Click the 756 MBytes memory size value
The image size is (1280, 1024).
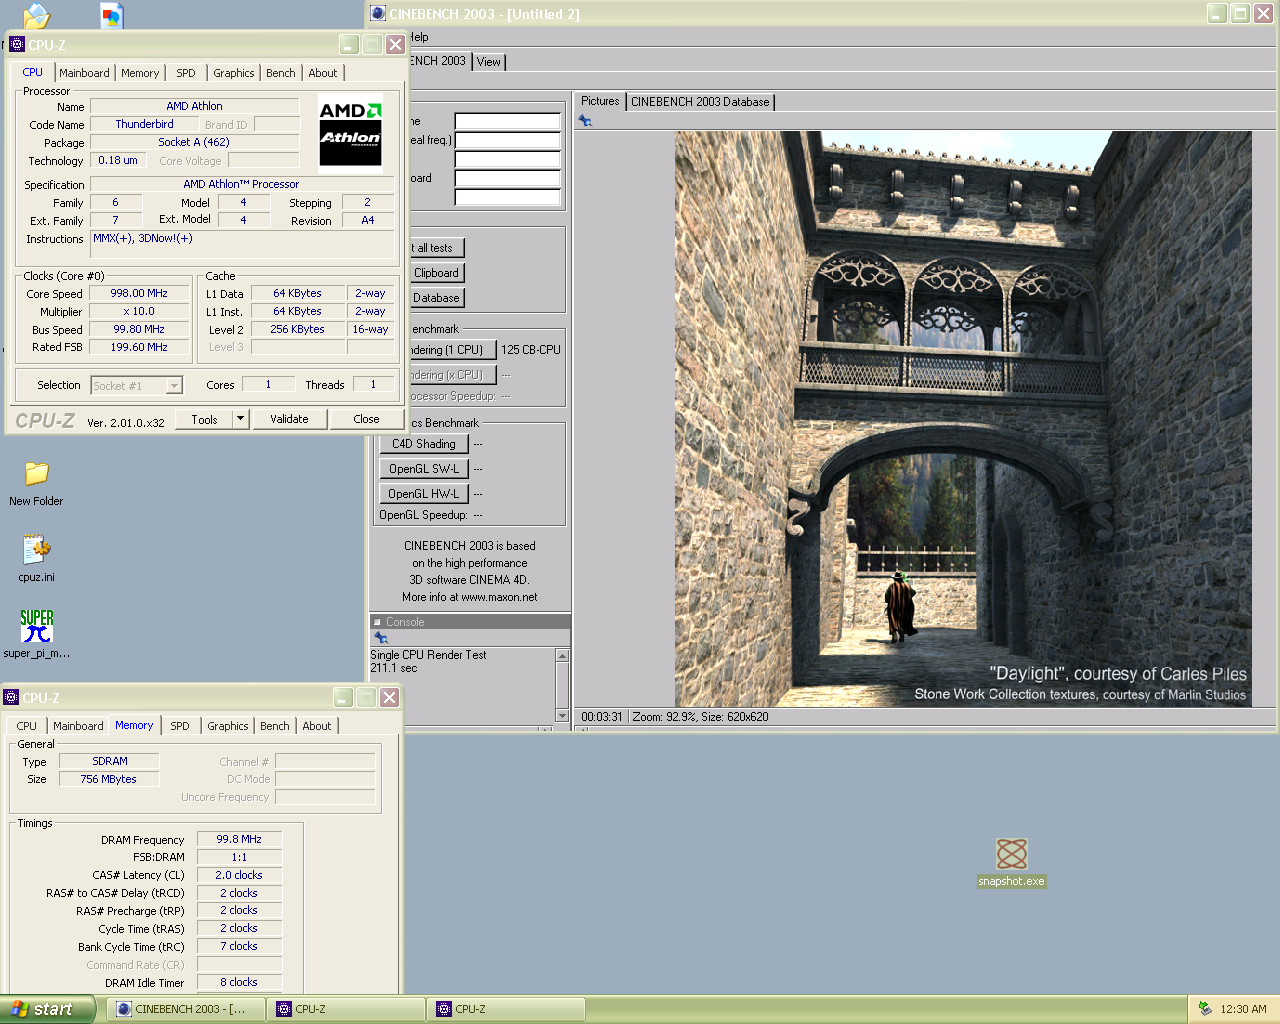109,779
